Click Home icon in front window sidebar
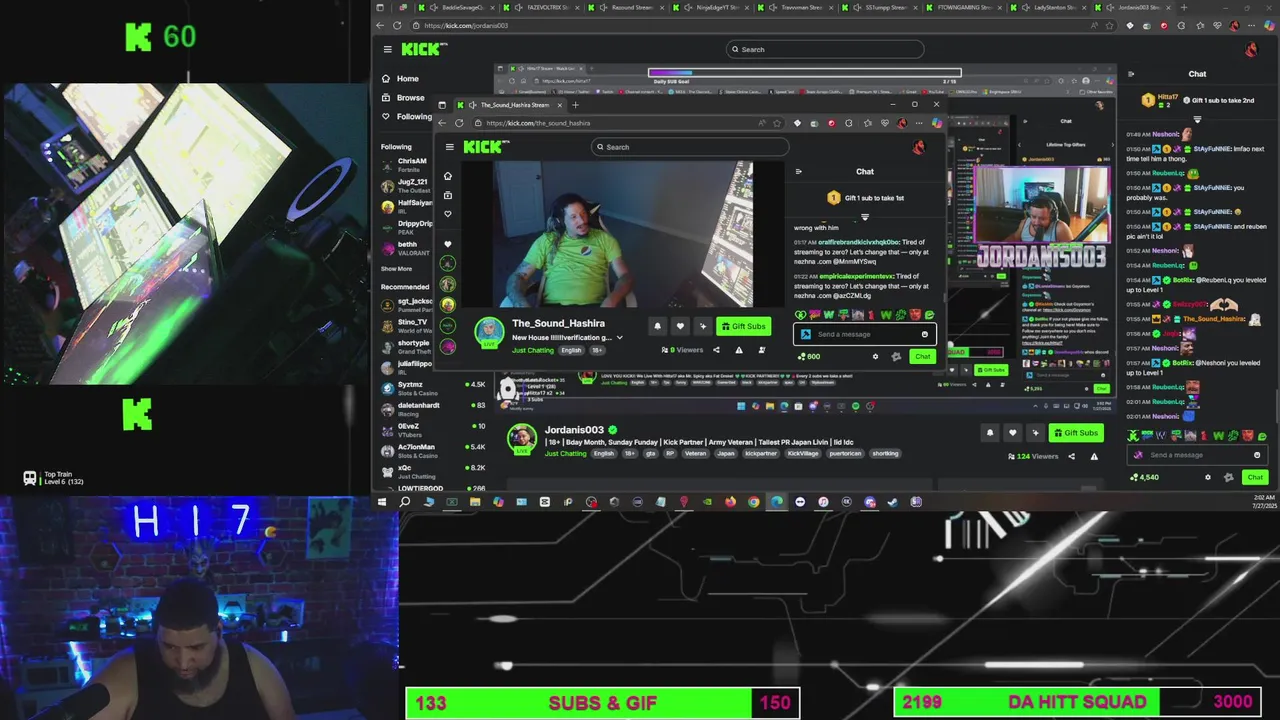 pos(448,176)
